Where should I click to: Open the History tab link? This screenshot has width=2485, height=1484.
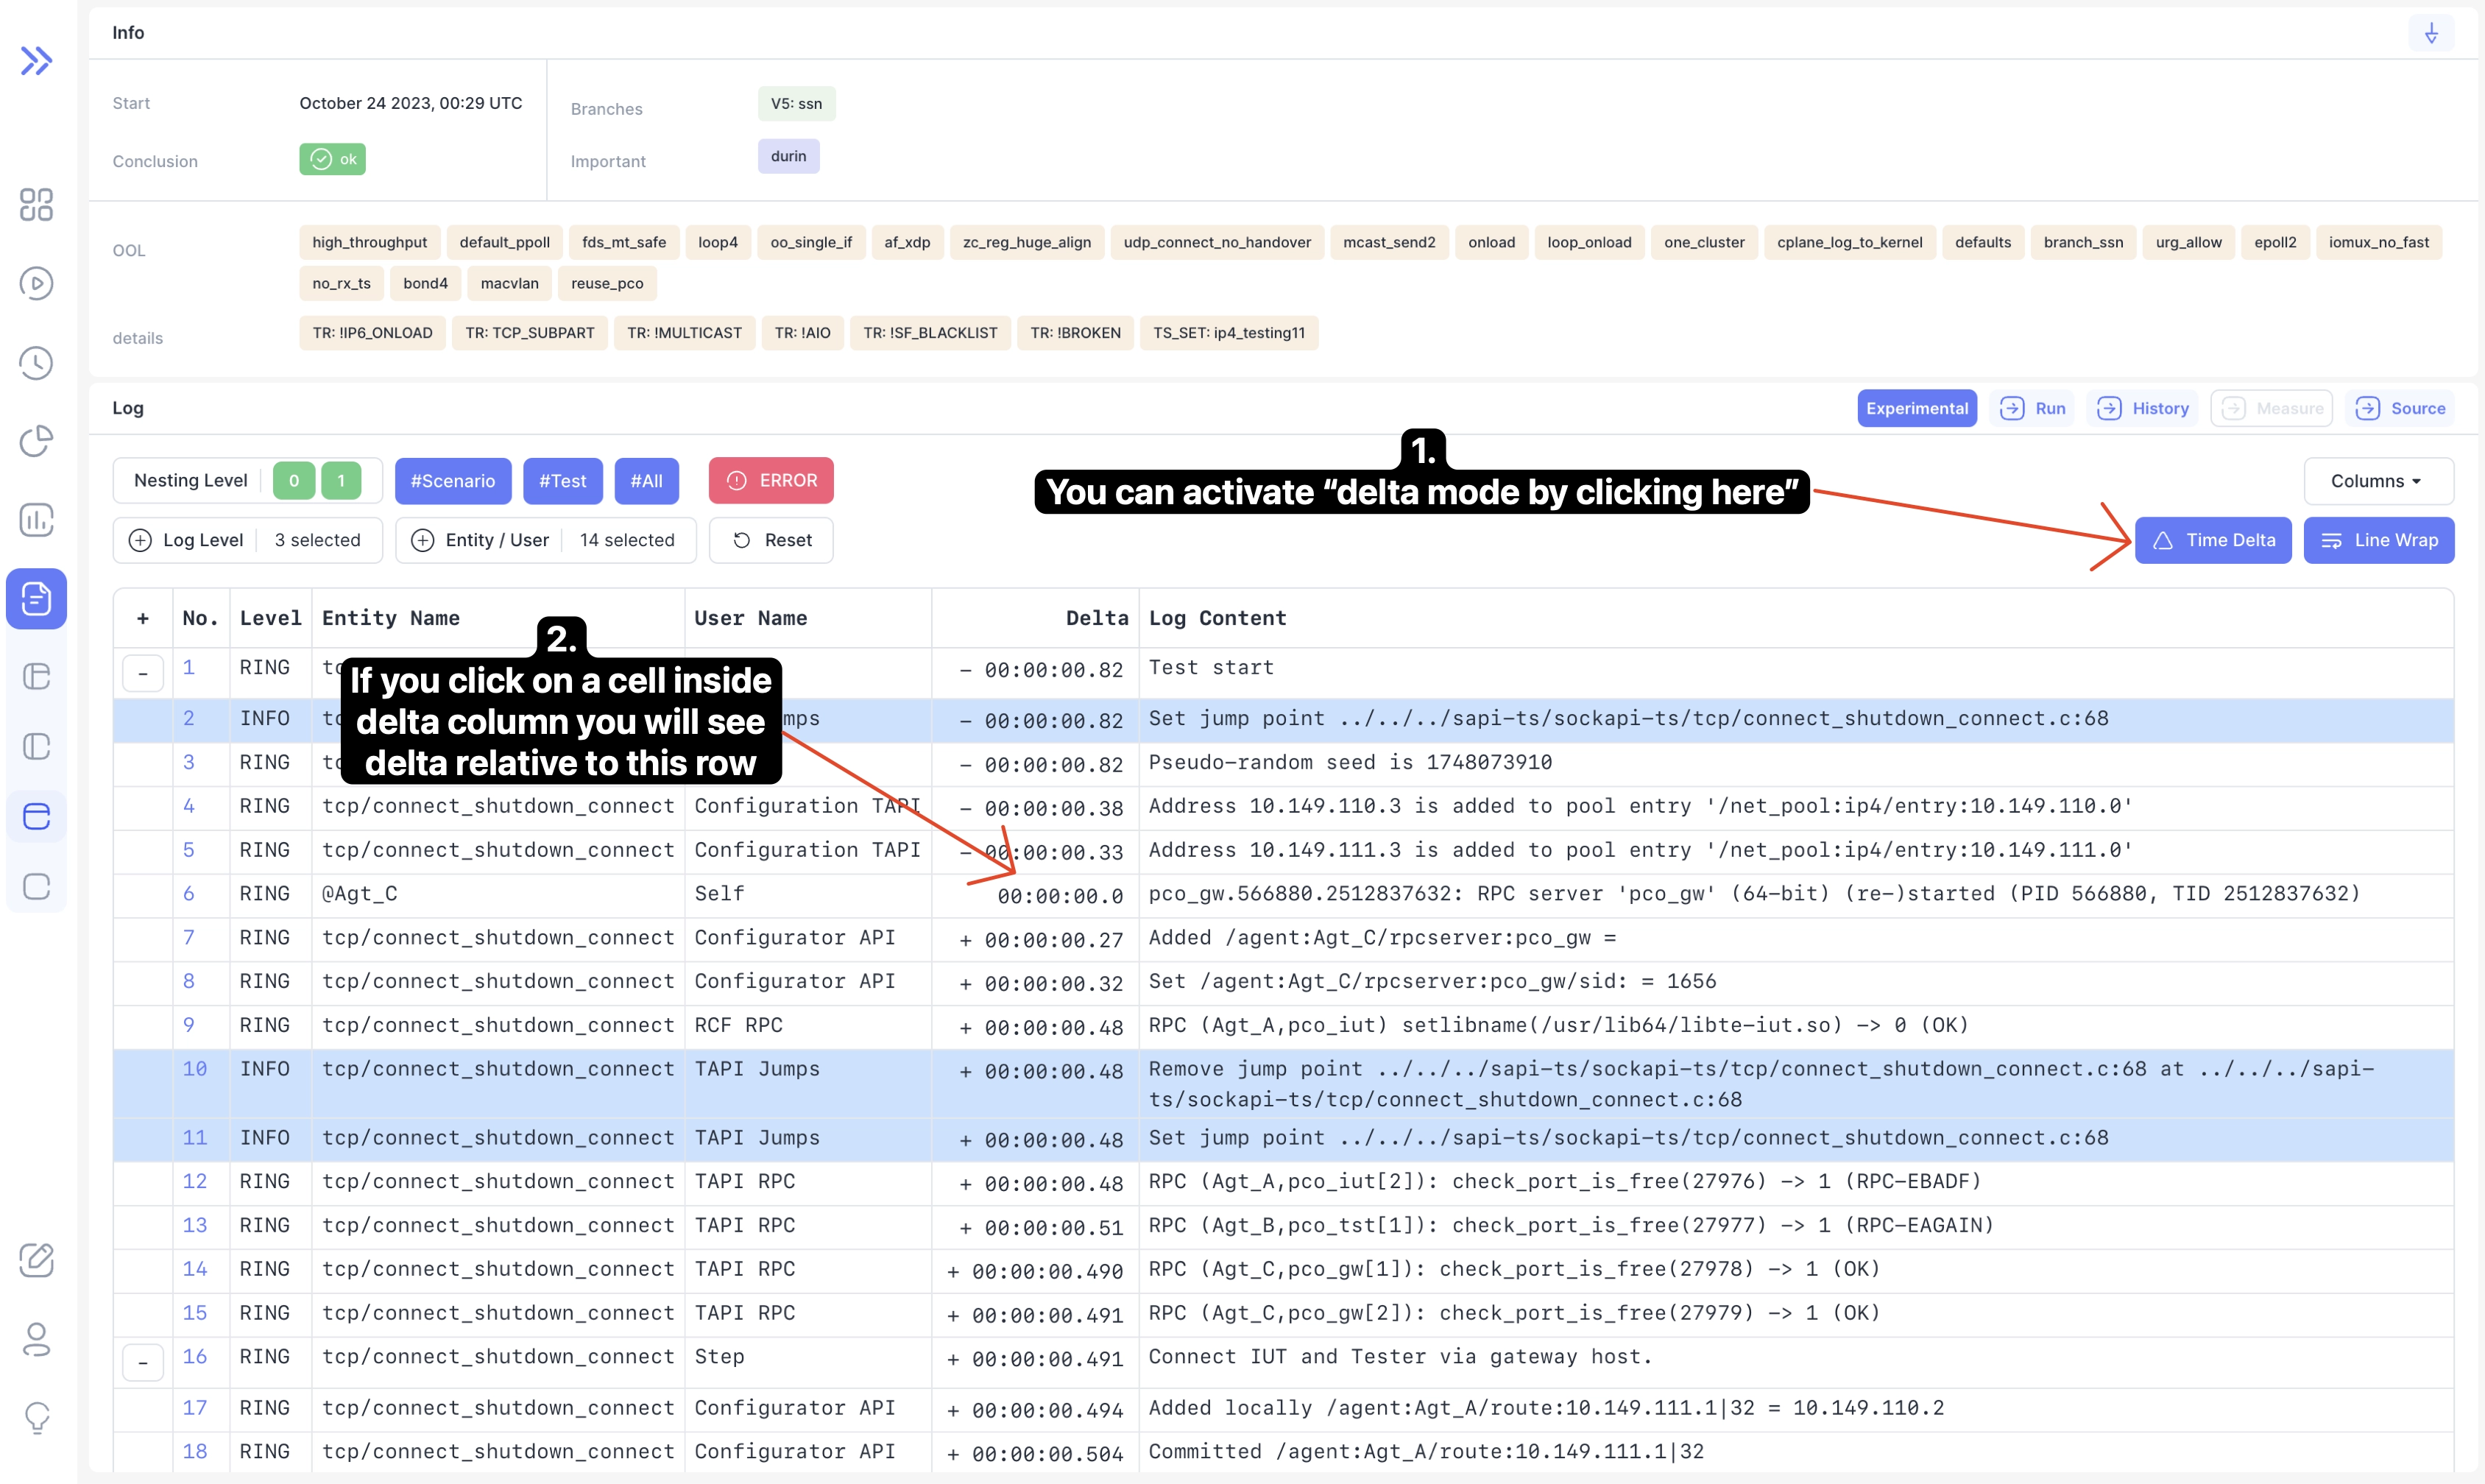click(x=2142, y=408)
